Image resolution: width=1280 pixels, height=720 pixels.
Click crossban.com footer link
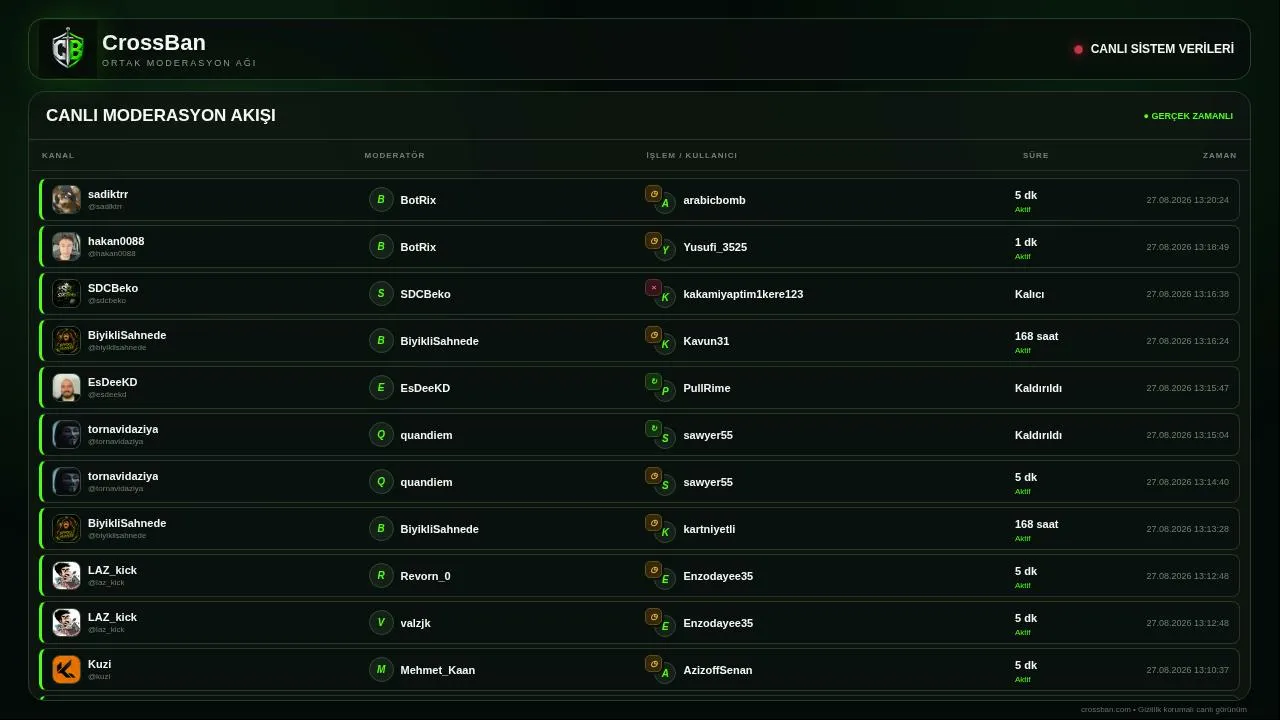coord(1106,709)
